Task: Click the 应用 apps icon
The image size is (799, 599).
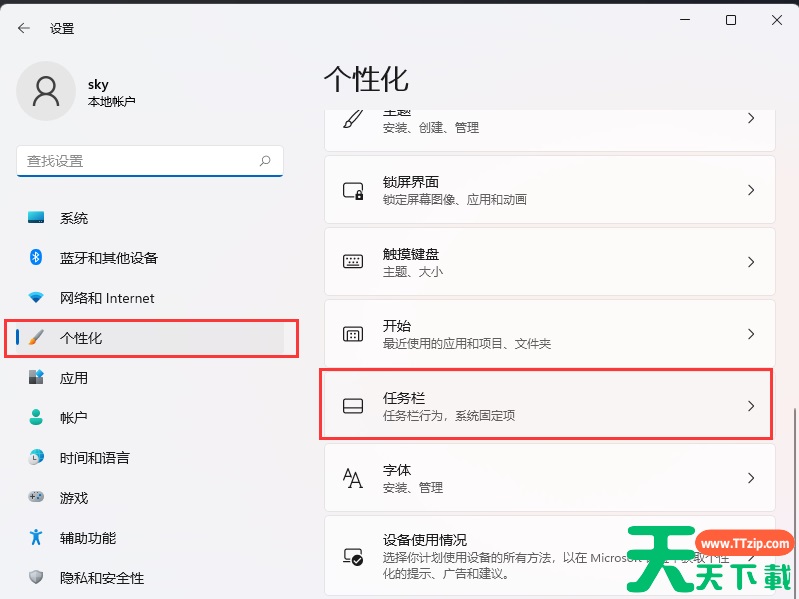Action: (x=36, y=377)
